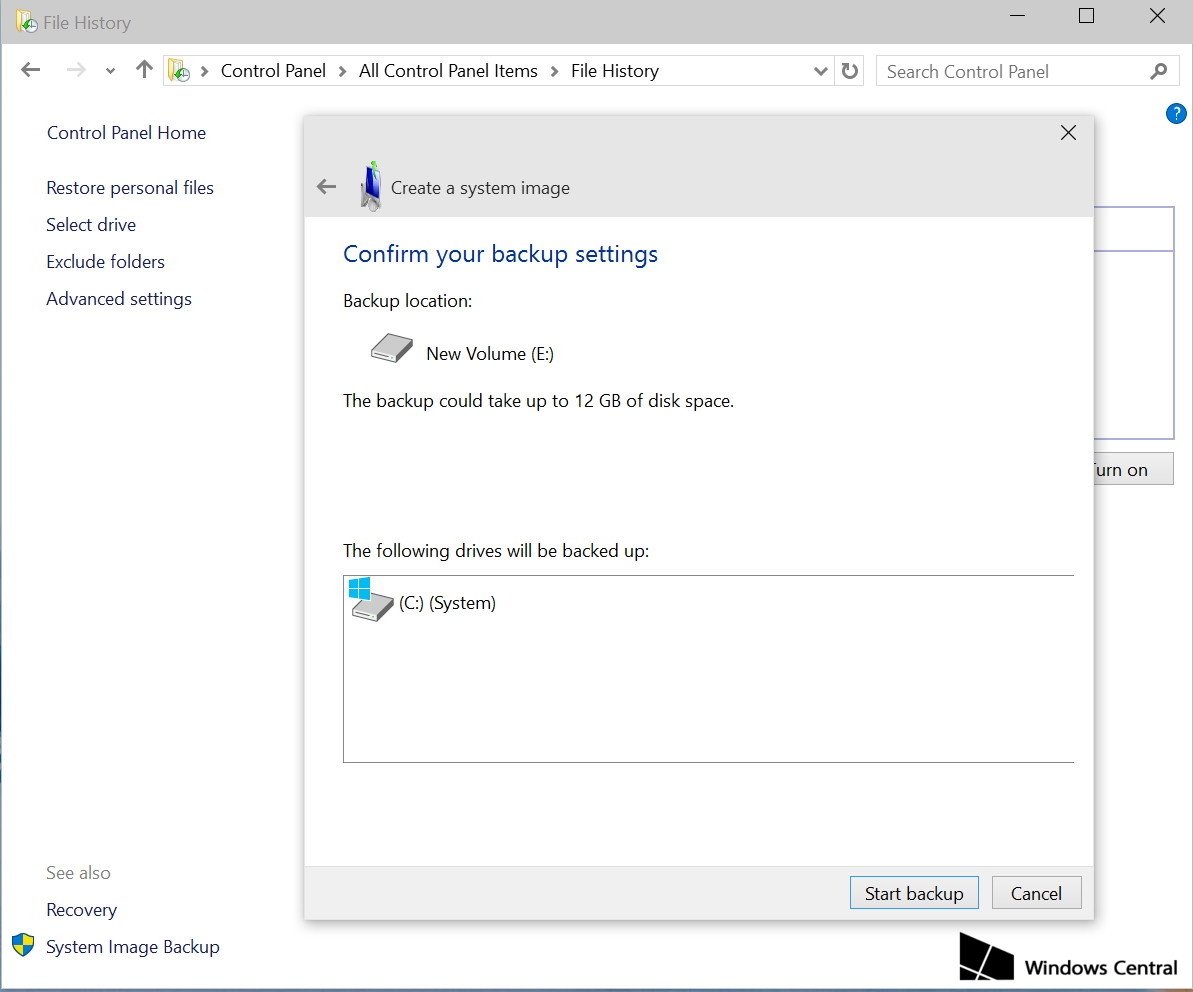Open the address bar dropdown arrow
1193x992 pixels.
(821, 70)
